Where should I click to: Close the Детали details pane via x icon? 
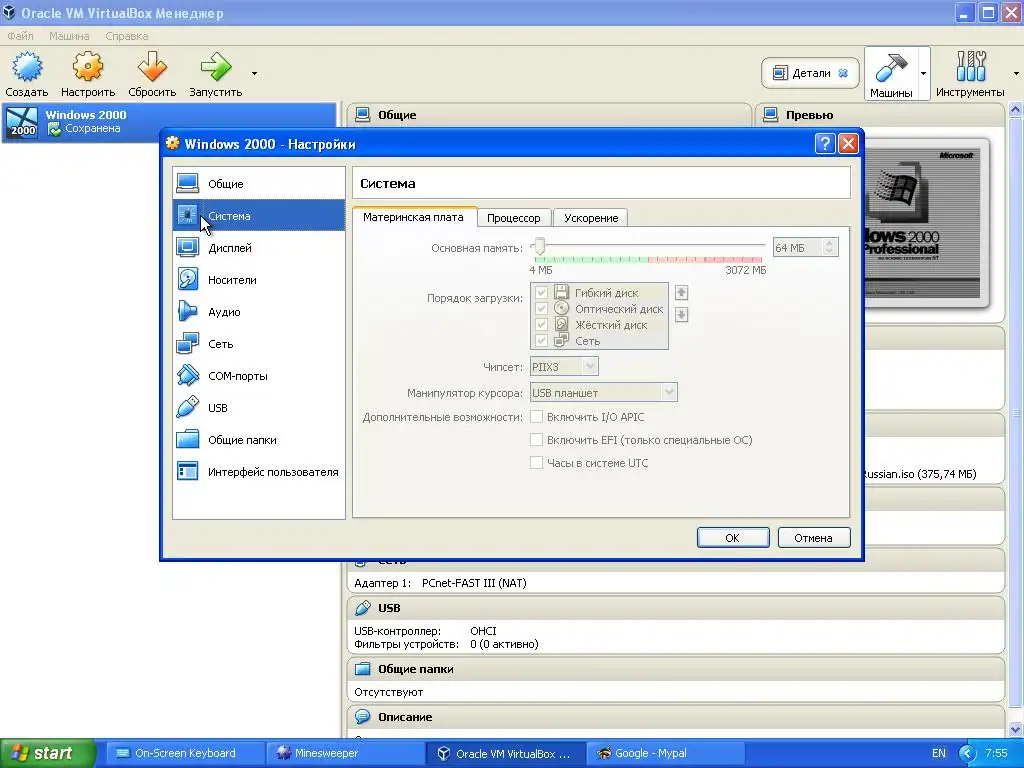point(843,73)
